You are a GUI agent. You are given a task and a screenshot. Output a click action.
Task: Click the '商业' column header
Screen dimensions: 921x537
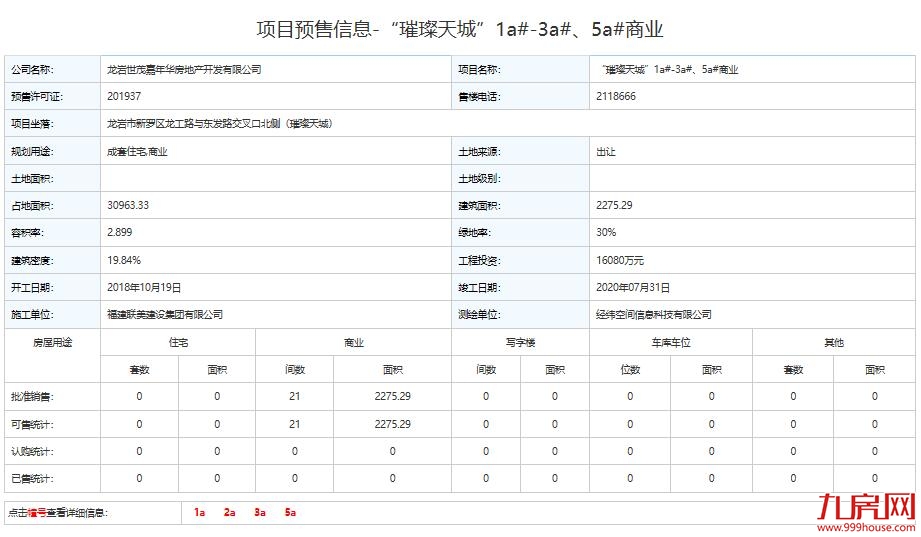click(x=354, y=343)
